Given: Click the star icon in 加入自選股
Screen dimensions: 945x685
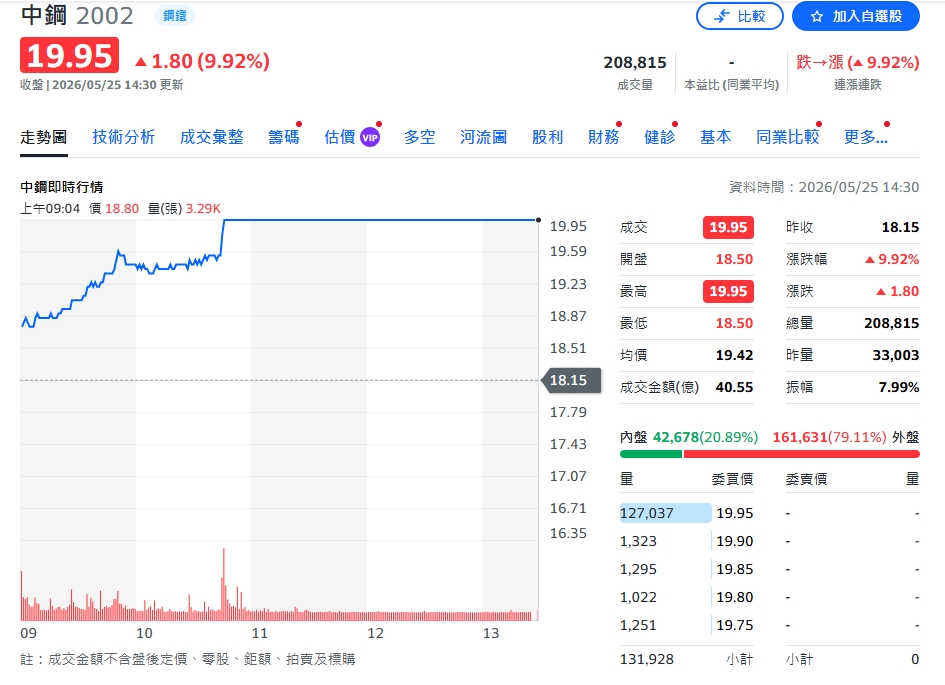Looking at the screenshot, I should (817, 17).
